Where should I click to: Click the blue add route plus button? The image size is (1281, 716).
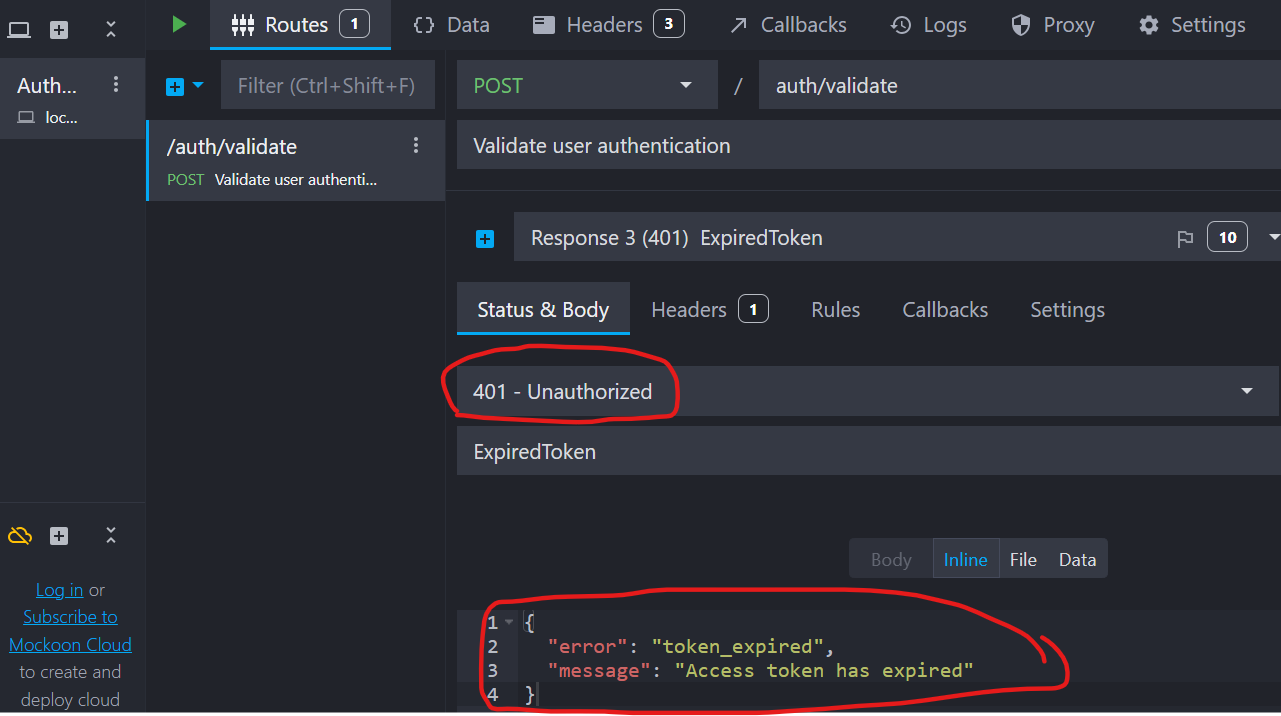(x=175, y=86)
